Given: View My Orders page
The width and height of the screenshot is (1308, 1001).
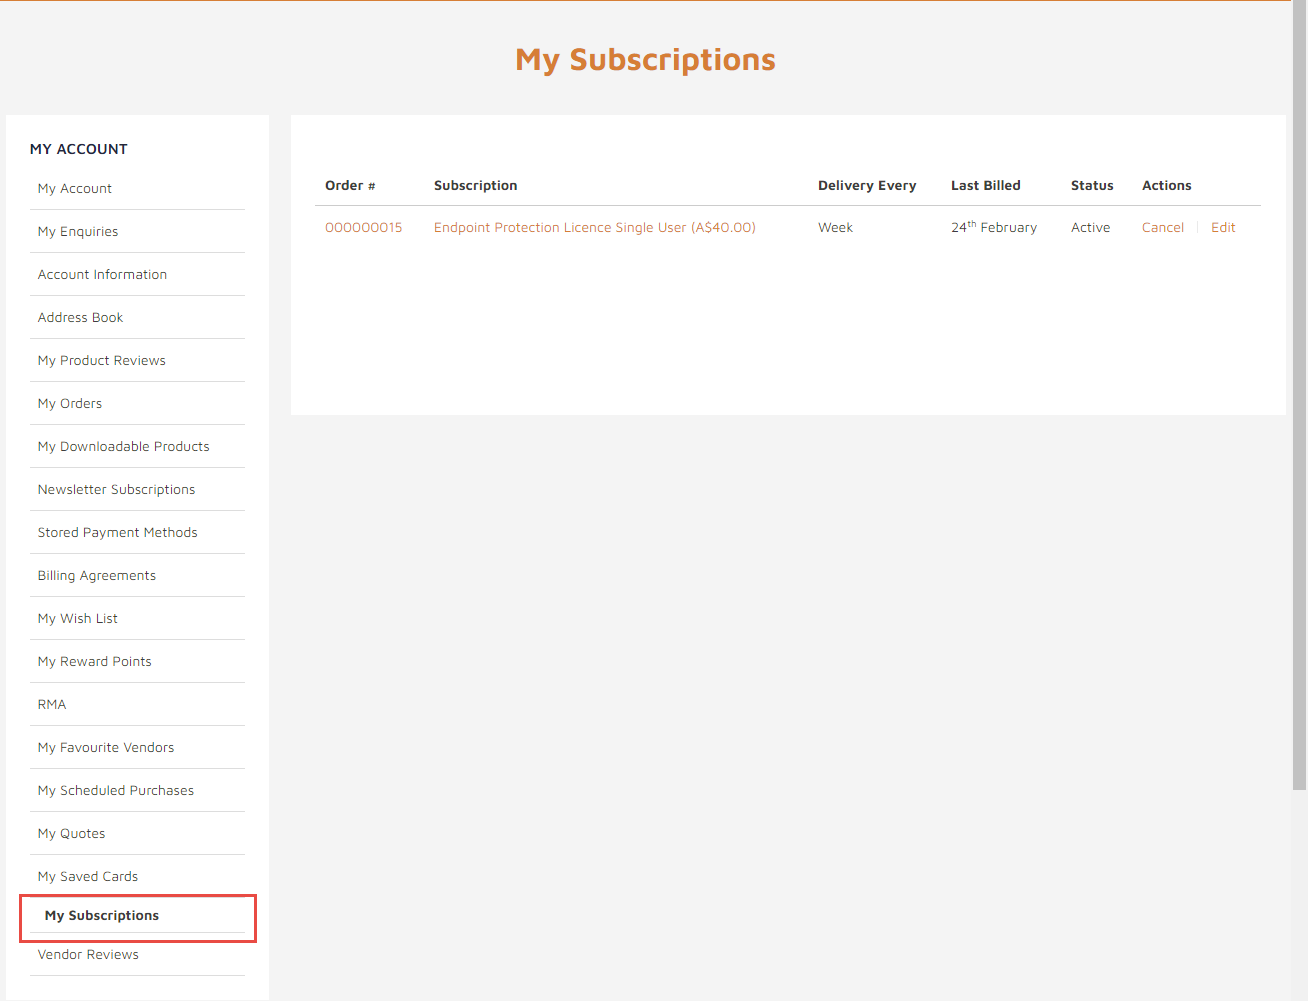Looking at the screenshot, I should click(x=70, y=403).
